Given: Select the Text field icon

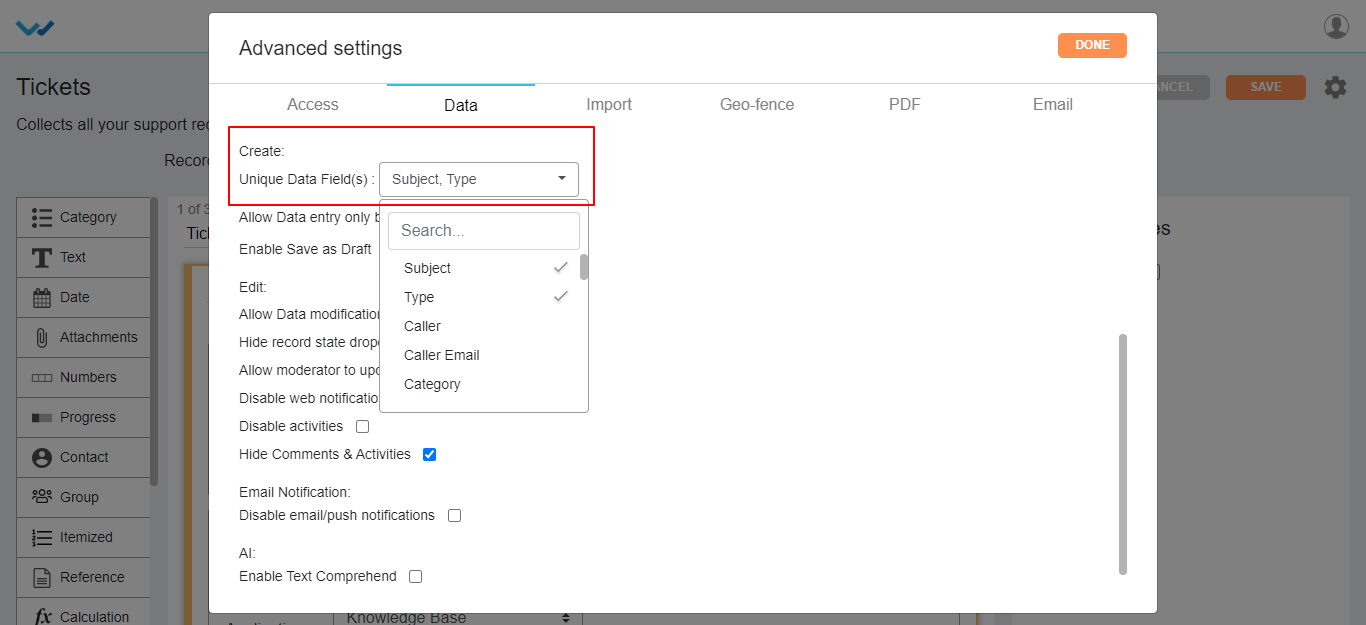Looking at the screenshot, I should (42, 257).
